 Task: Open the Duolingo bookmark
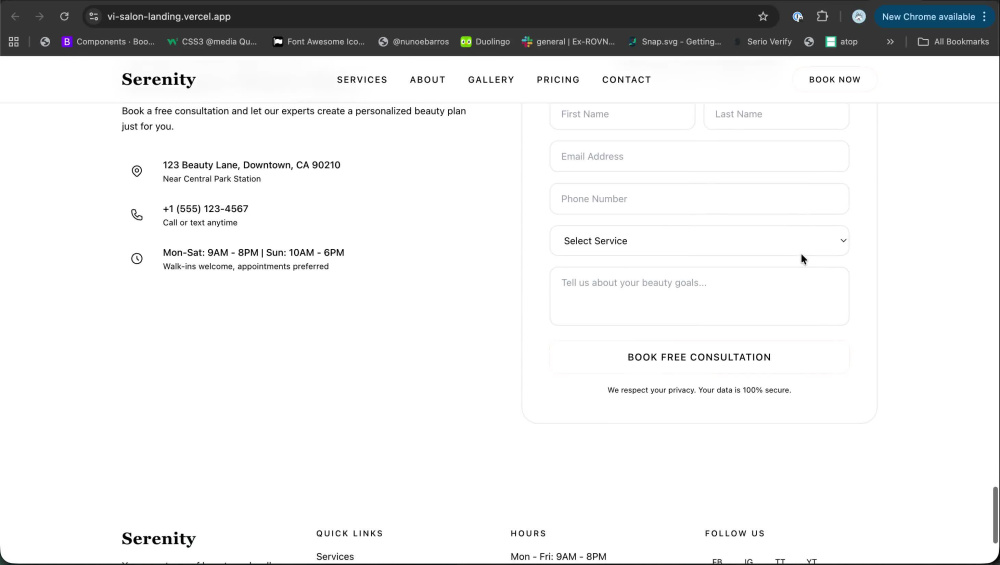[485, 41]
